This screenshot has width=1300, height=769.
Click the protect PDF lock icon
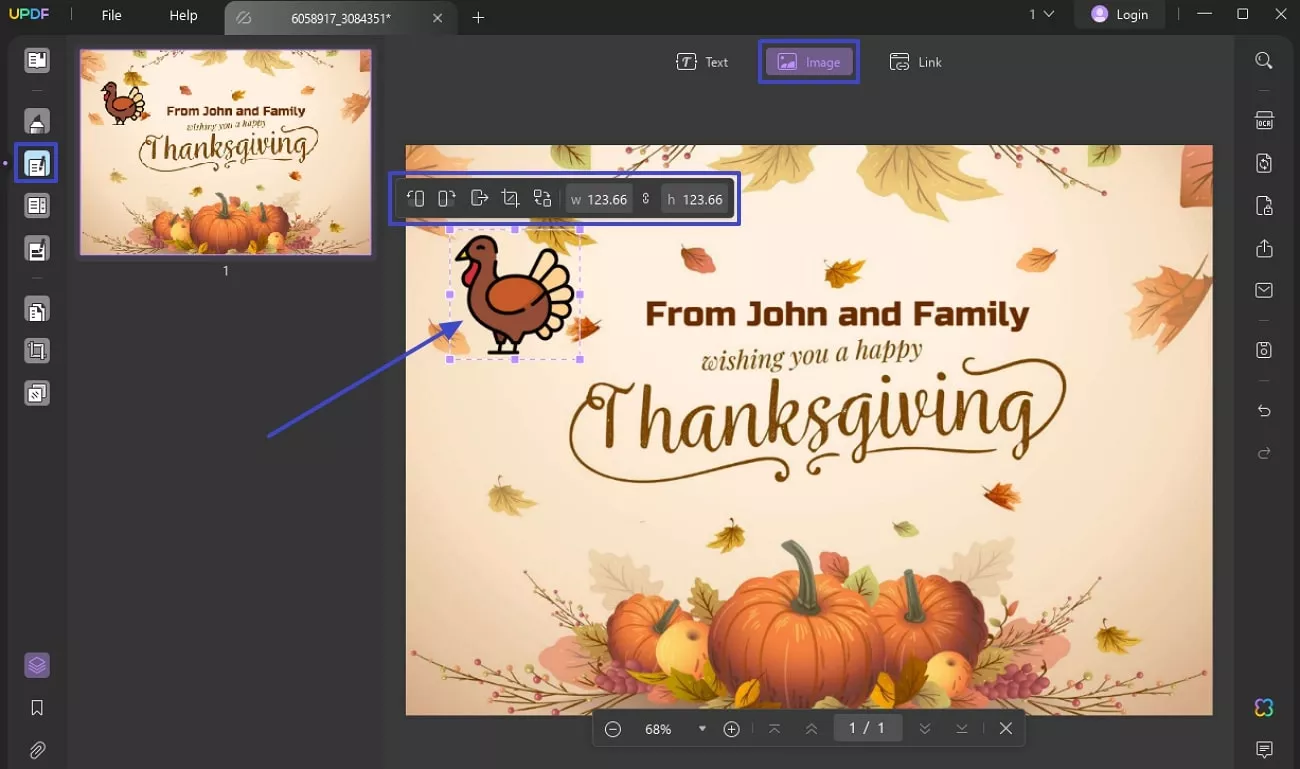pos(1264,206)
